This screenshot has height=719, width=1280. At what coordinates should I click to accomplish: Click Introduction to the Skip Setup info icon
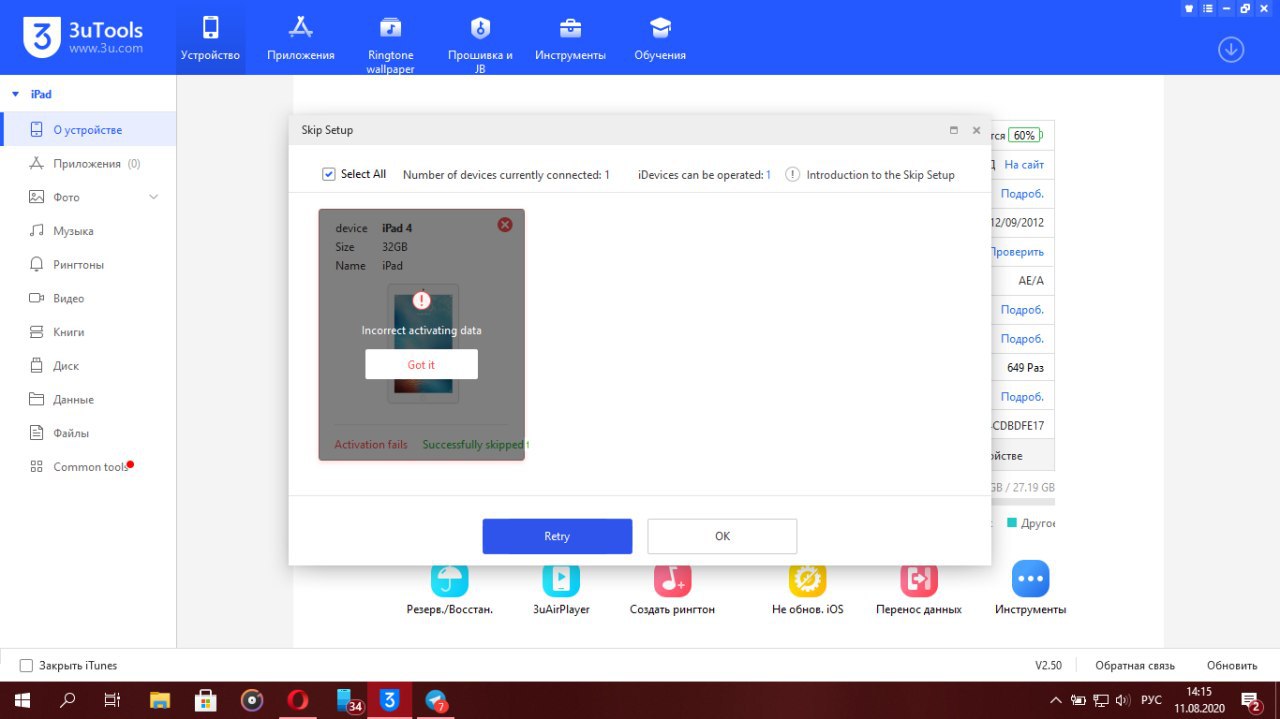pyautogui.click(x=792, y=174)
